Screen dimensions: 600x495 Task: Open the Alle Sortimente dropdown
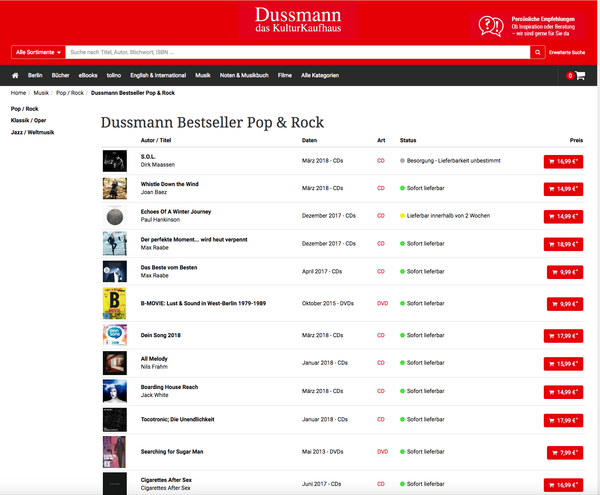point(38,52)
